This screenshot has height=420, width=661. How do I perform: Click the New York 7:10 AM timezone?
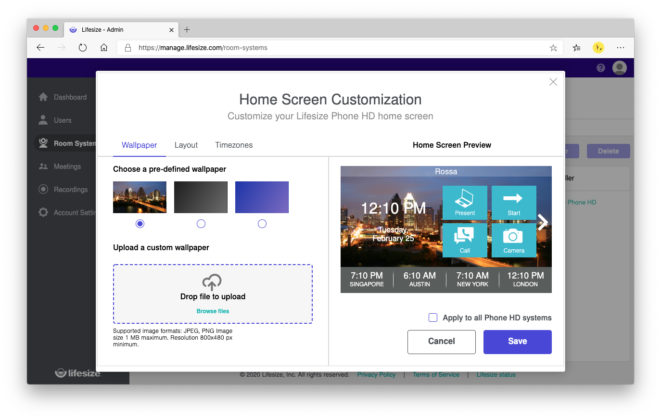tap(472, 279)
